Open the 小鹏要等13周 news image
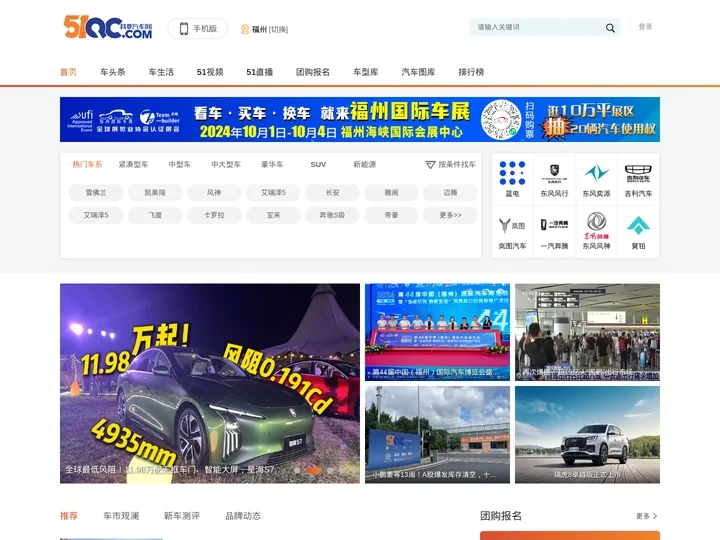The height and width of the screenshot is (540, 720). click(x=437, y=434)
